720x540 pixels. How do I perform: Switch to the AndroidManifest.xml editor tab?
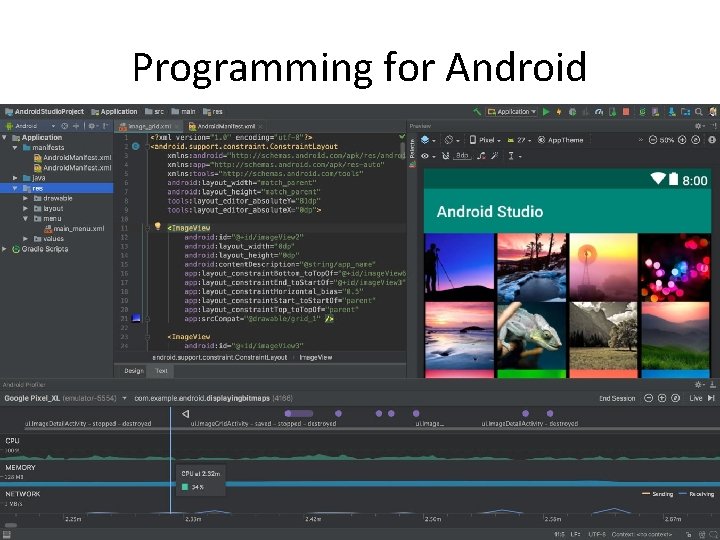[225, 126]
